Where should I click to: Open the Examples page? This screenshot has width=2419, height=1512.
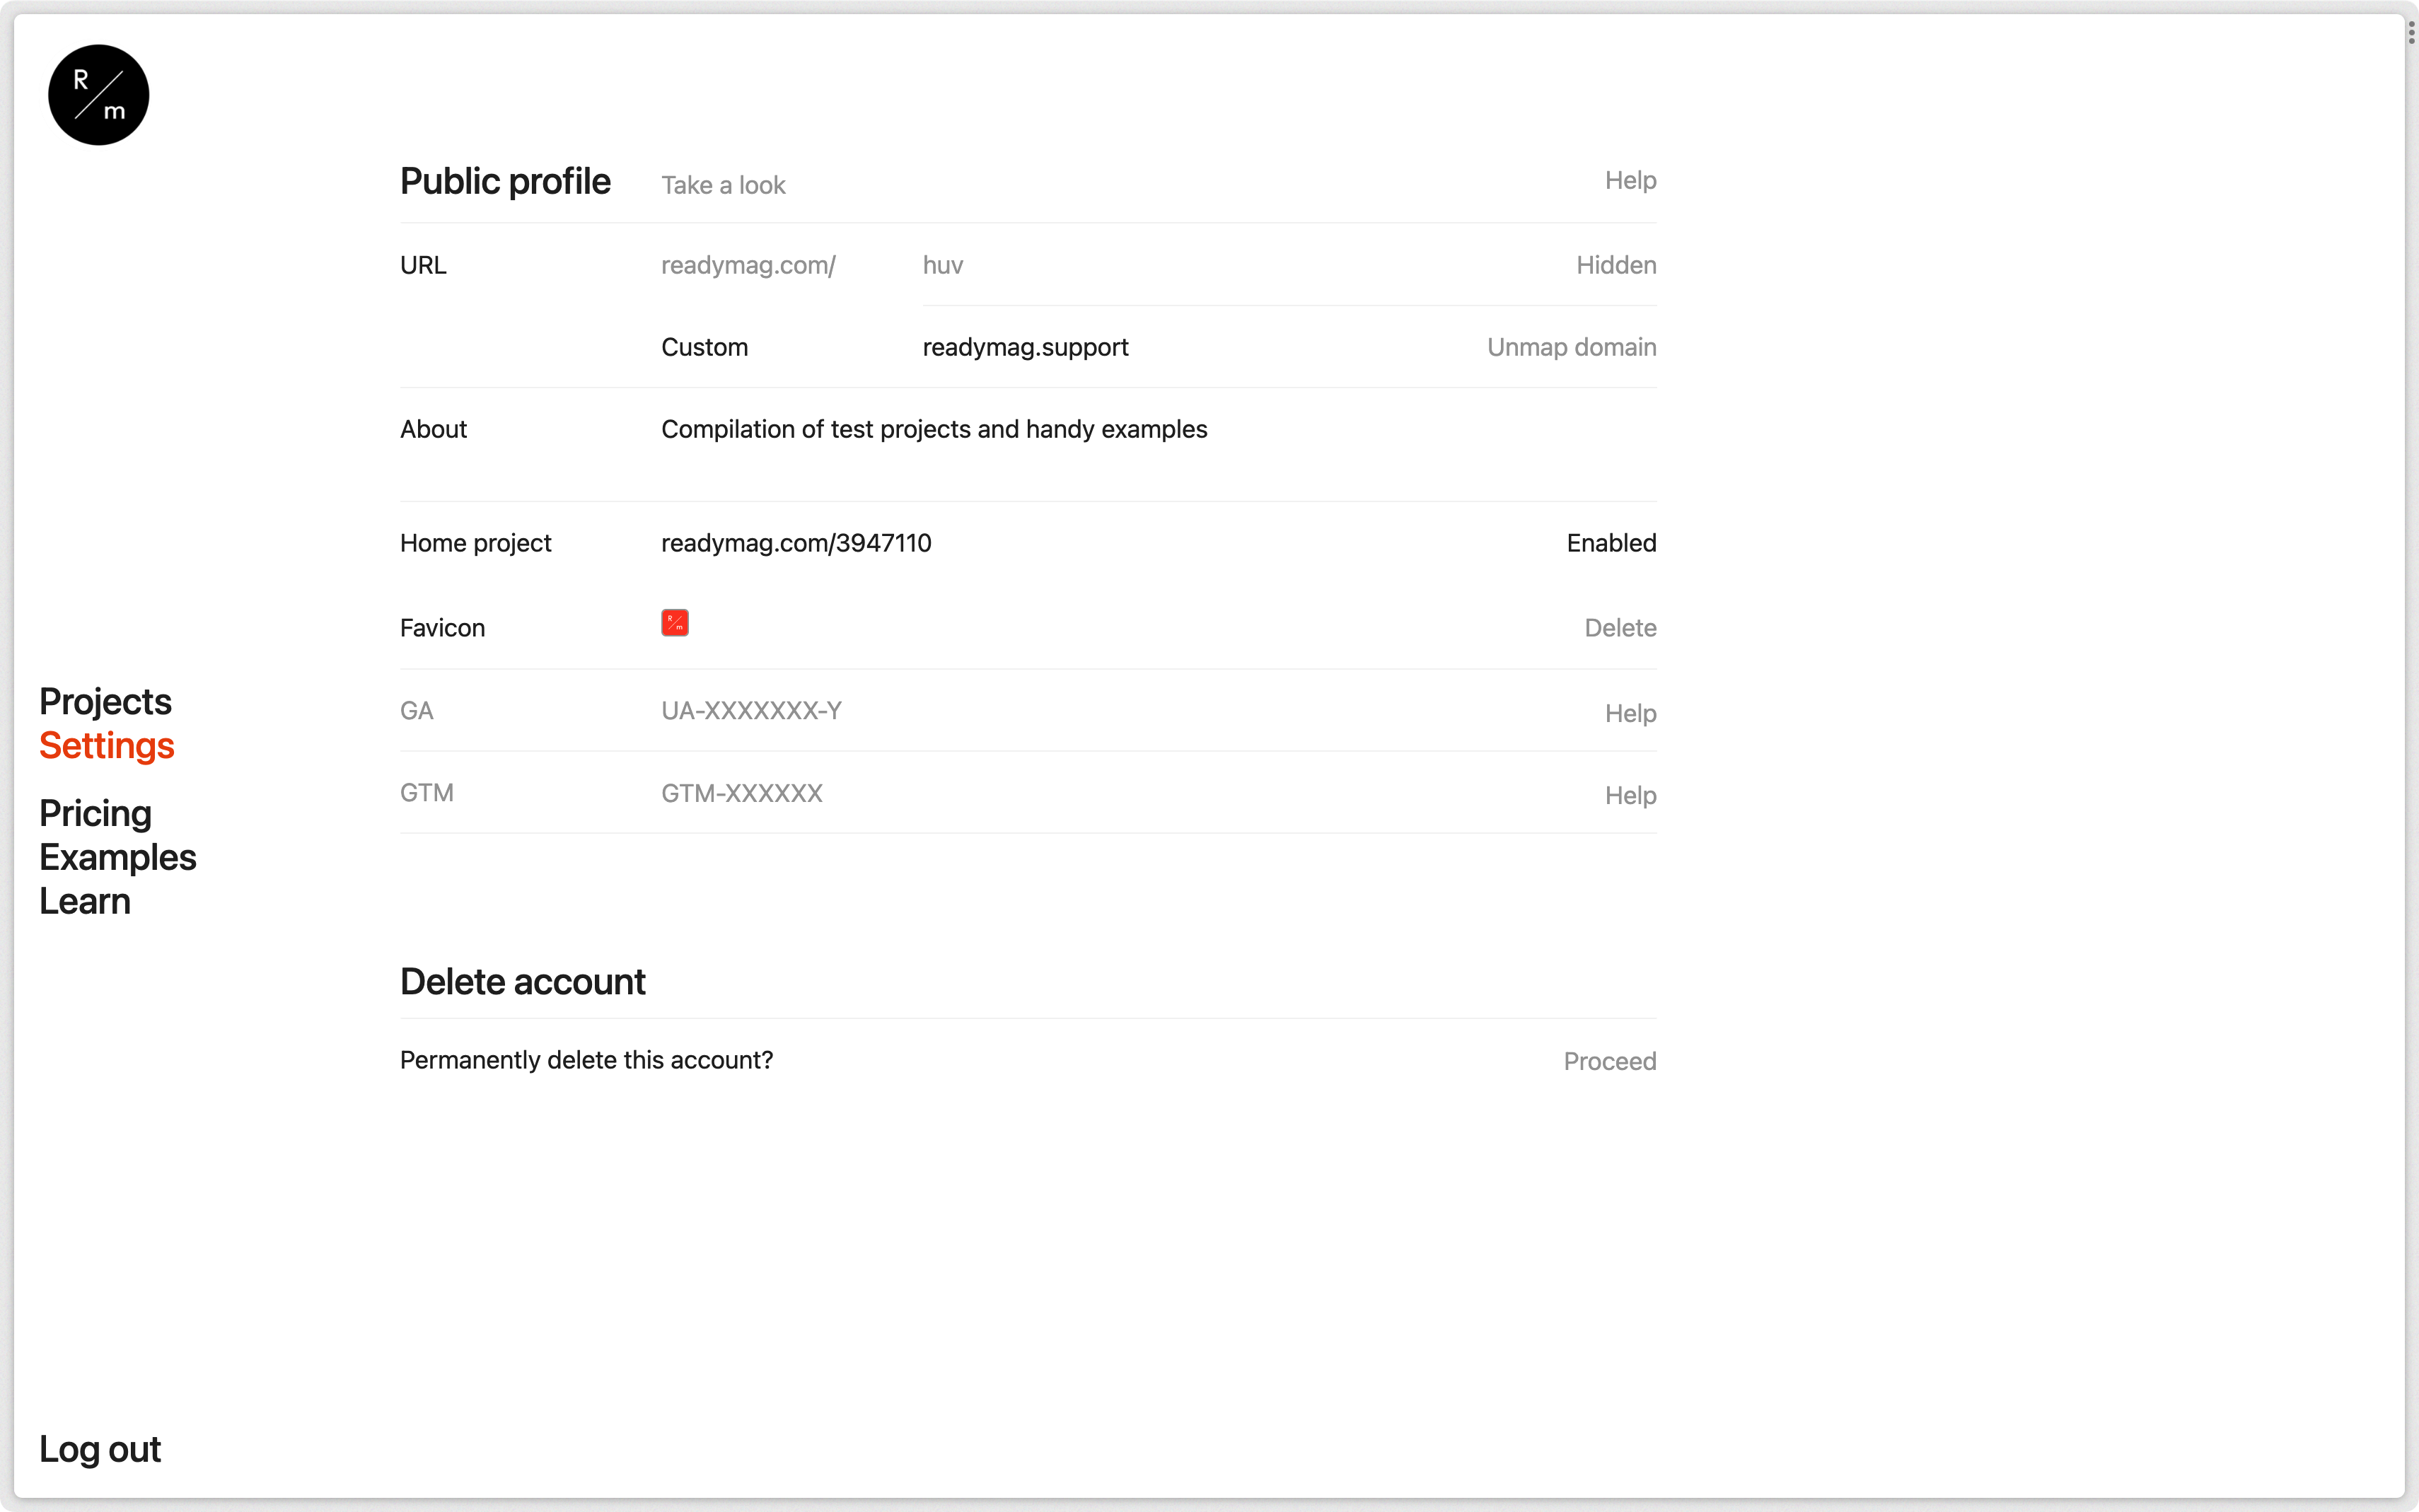click(118, 857)
